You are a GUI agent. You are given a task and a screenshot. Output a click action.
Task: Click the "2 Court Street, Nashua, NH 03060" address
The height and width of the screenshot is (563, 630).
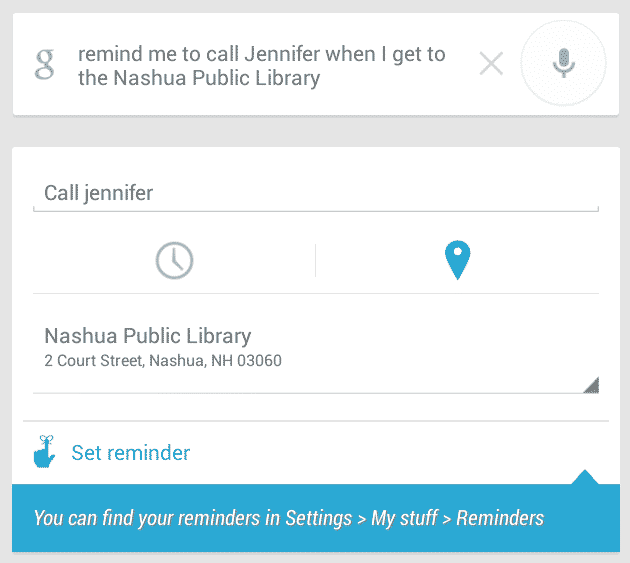[163, 361]
